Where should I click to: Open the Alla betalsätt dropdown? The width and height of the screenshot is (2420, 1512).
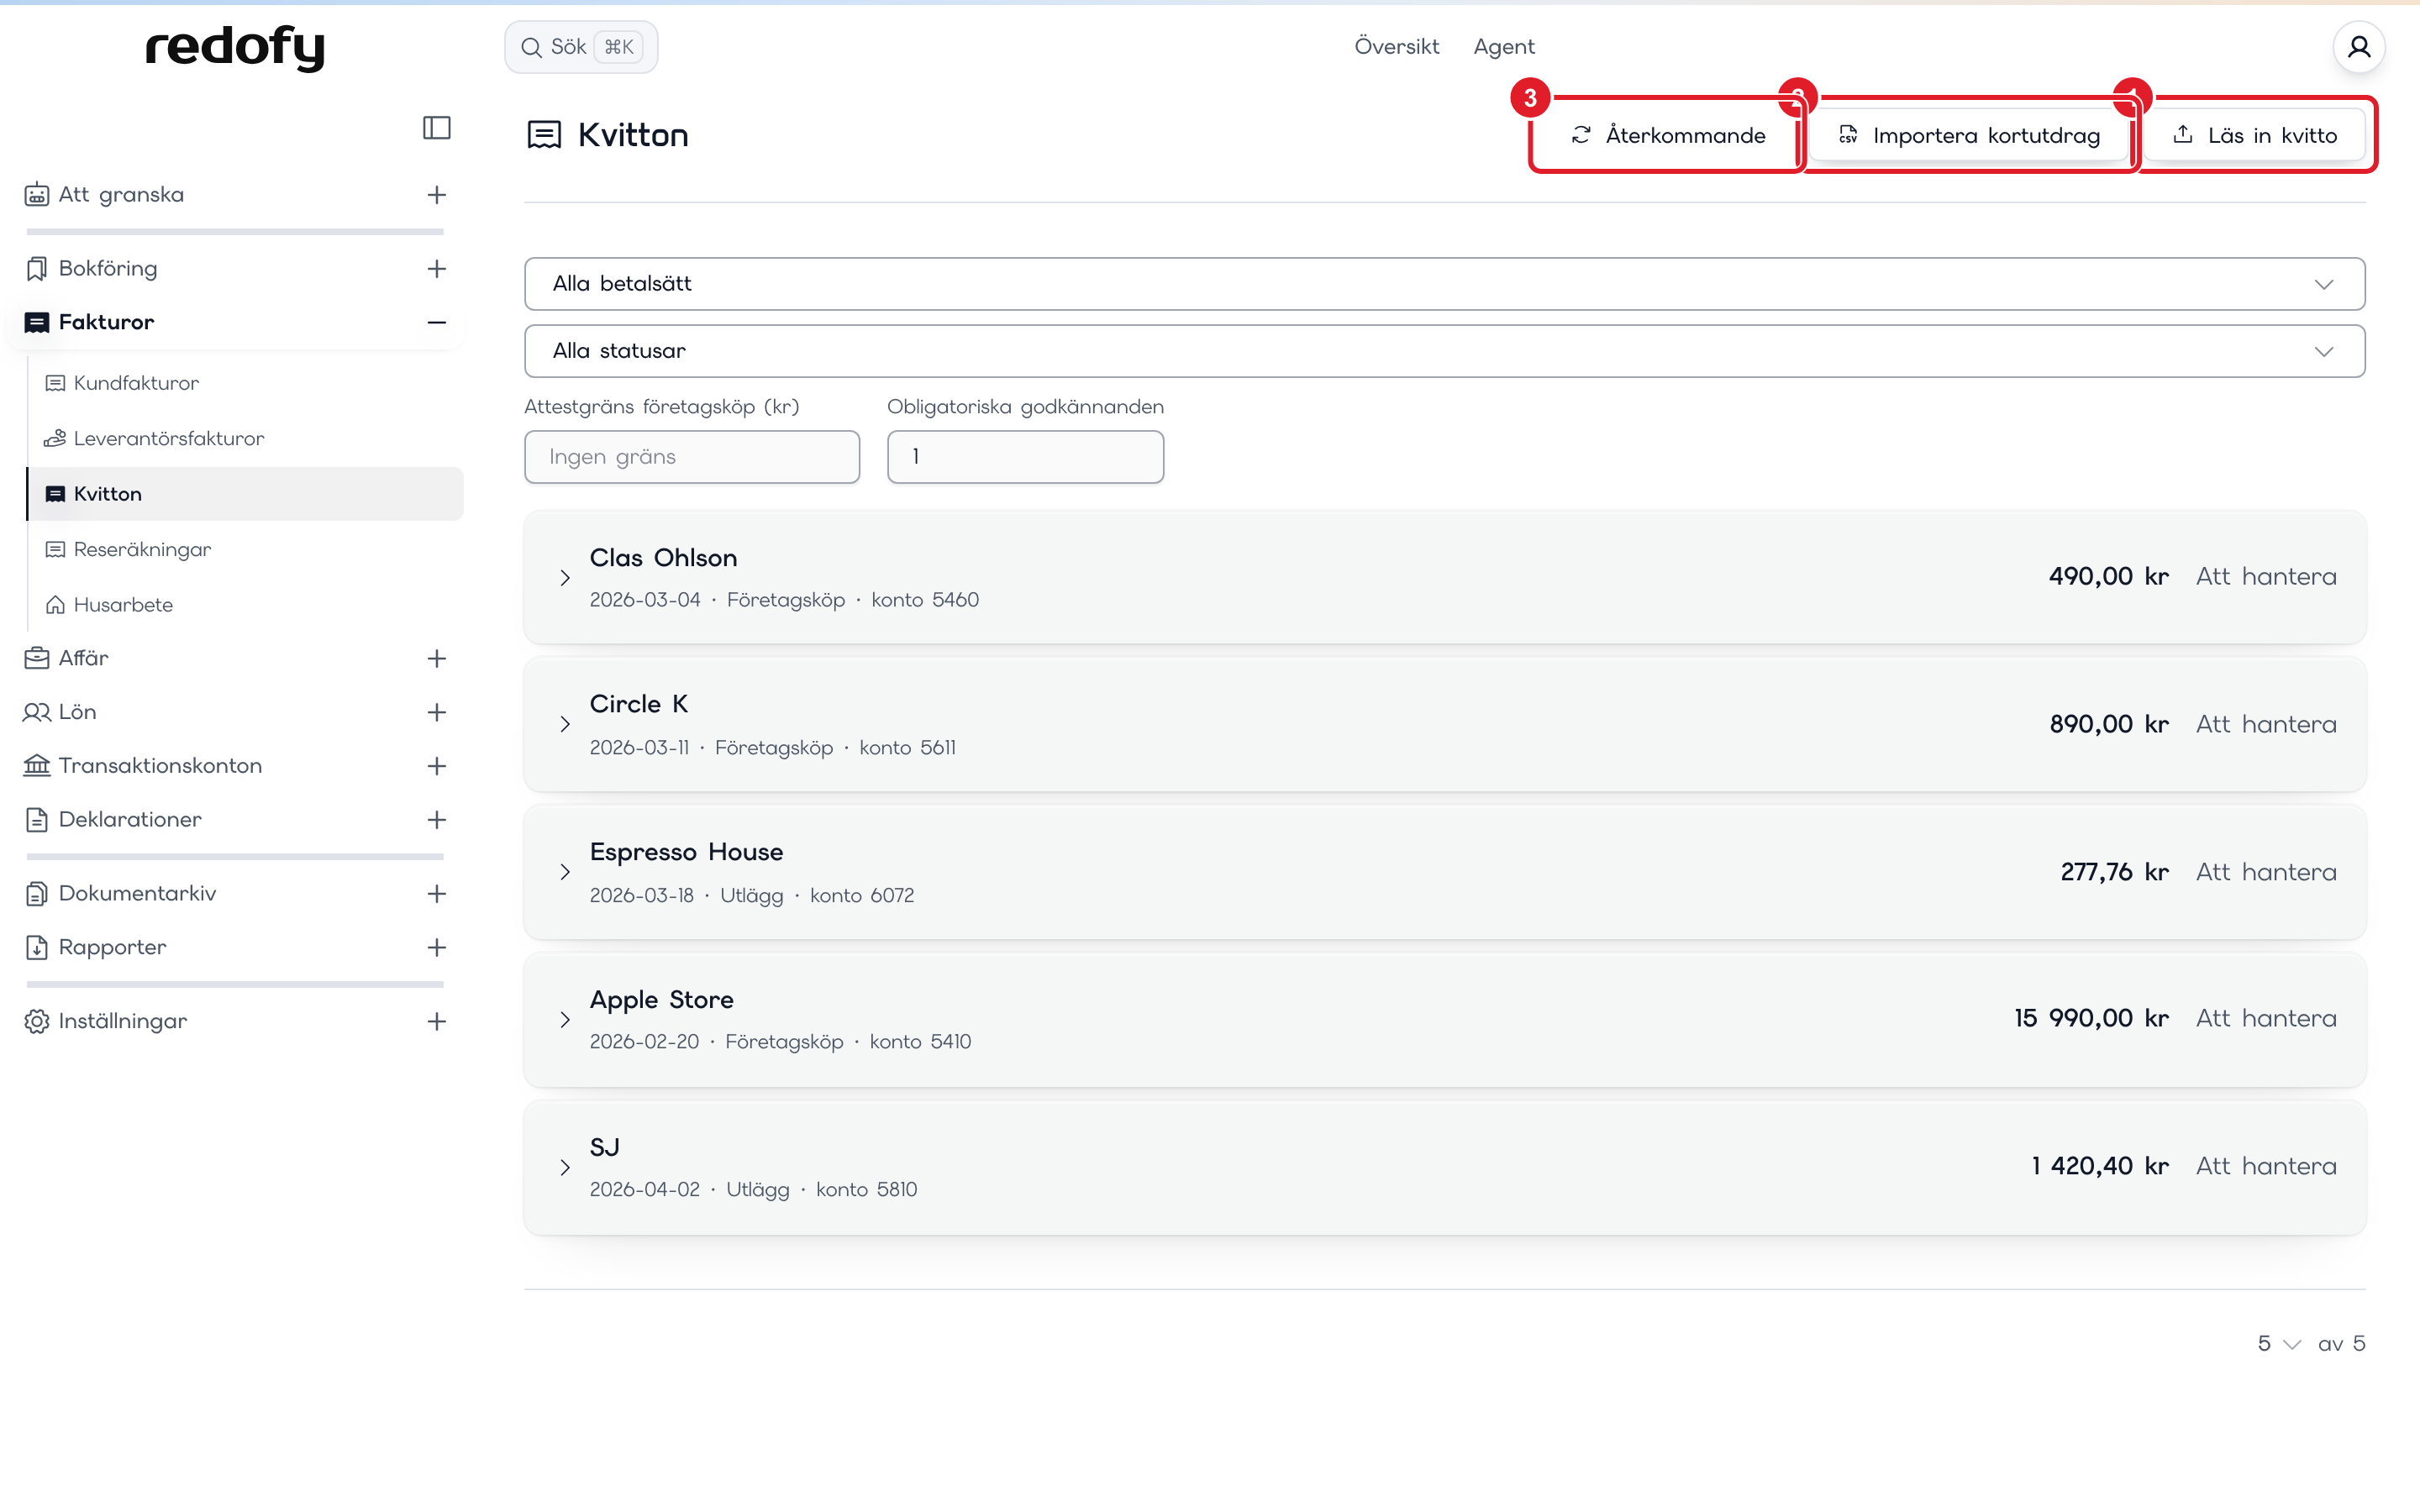pos(1444,284)
